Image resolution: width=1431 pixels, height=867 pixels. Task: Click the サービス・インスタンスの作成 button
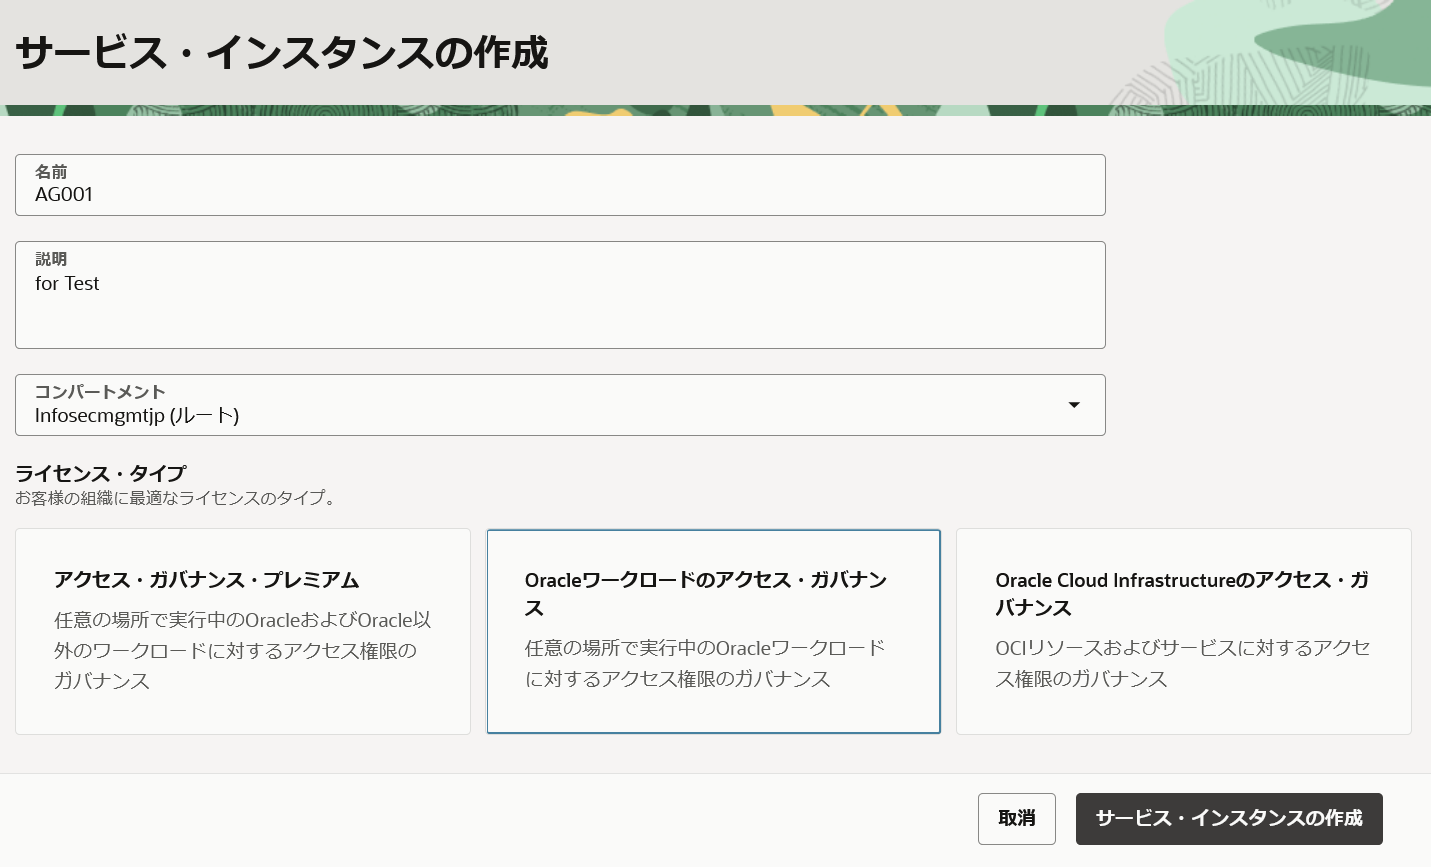pyautogui.click(x=1229, y=819)
